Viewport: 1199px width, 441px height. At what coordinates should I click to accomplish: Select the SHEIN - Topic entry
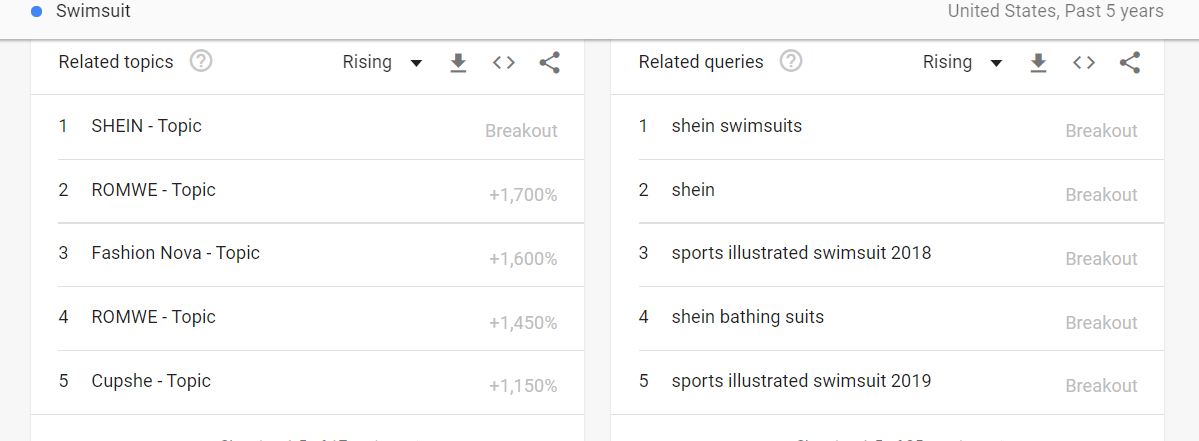pos(307,128)
